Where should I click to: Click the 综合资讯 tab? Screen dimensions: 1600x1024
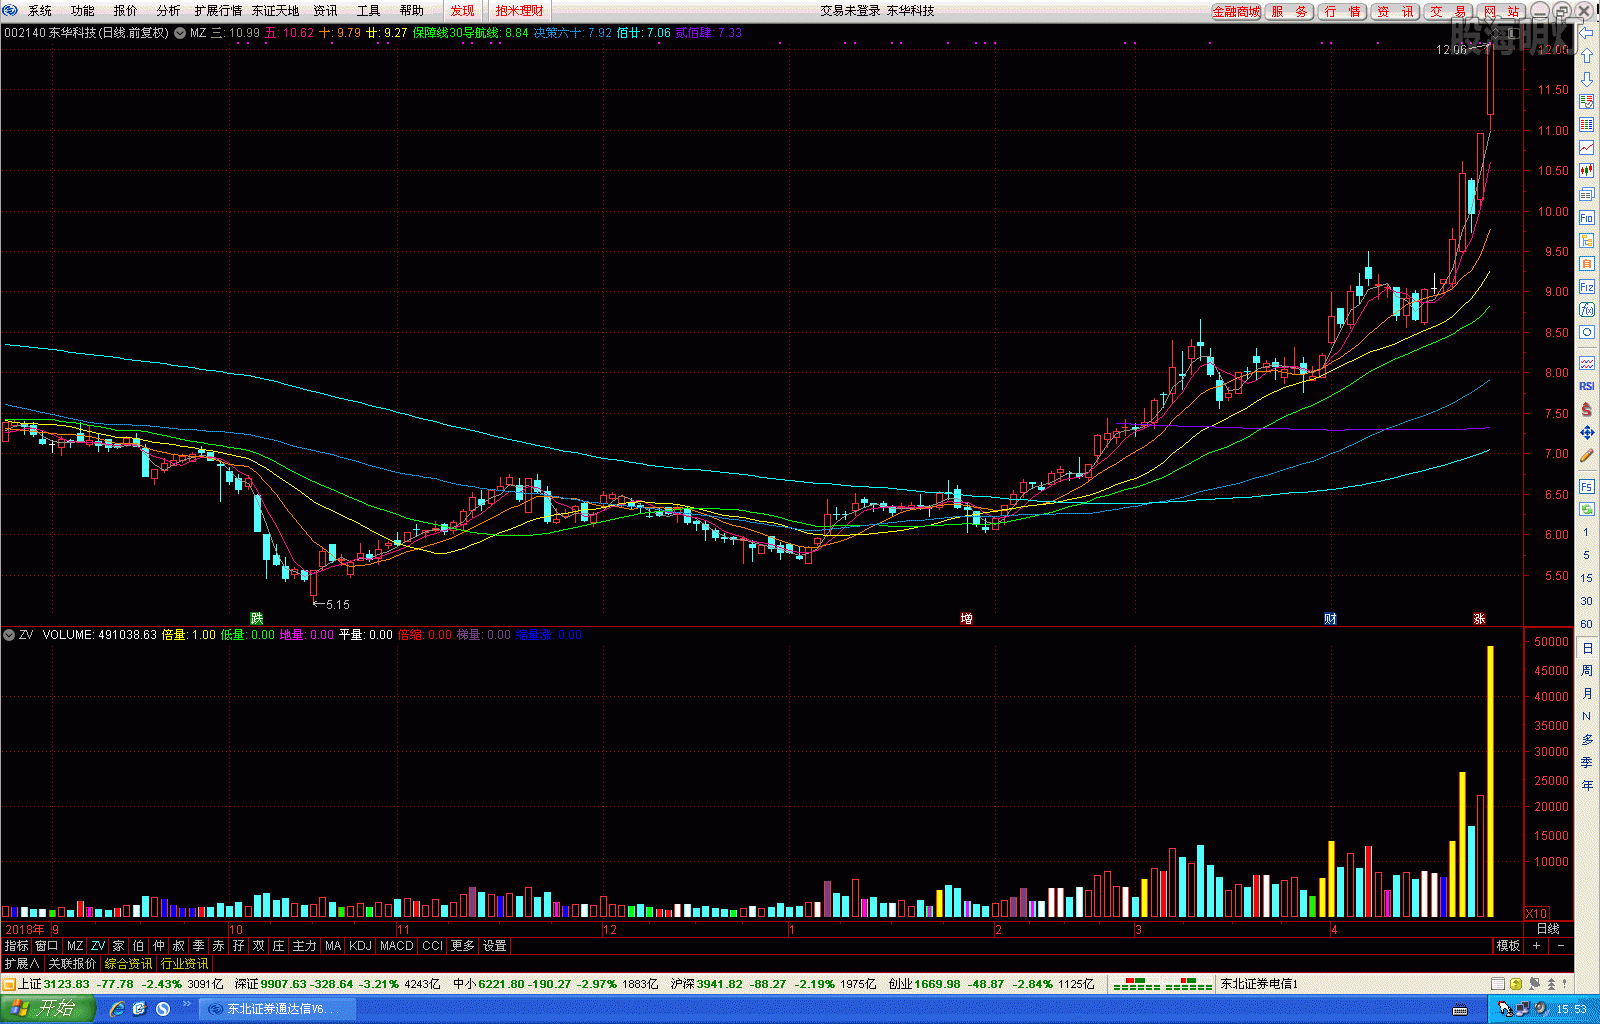tap(128, 964)
